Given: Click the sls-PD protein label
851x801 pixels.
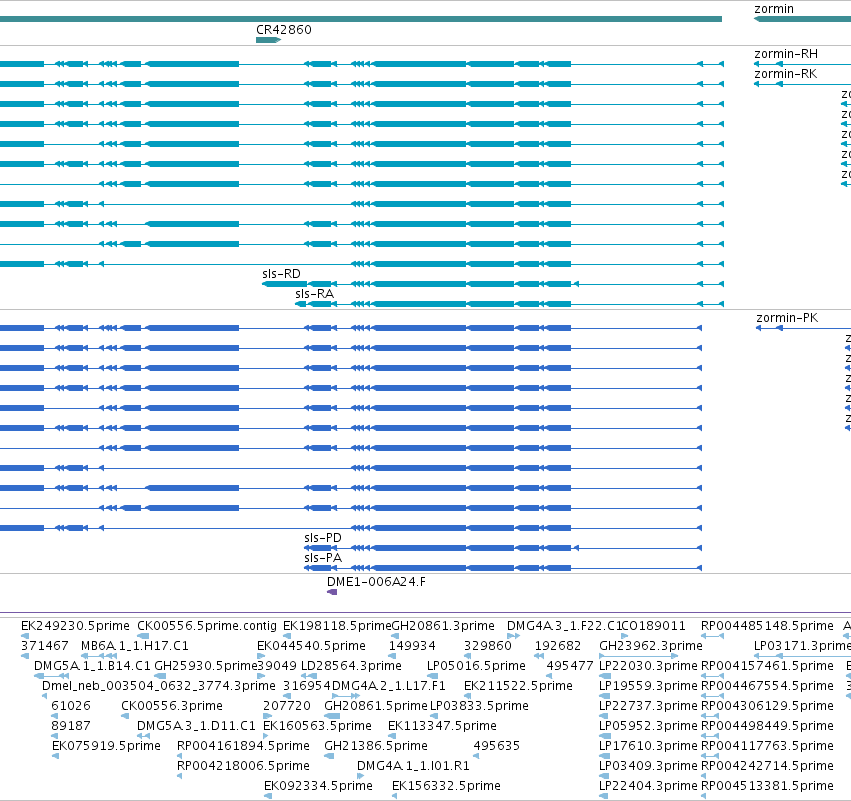Looking at the screenshot, I should click(323, 537).
